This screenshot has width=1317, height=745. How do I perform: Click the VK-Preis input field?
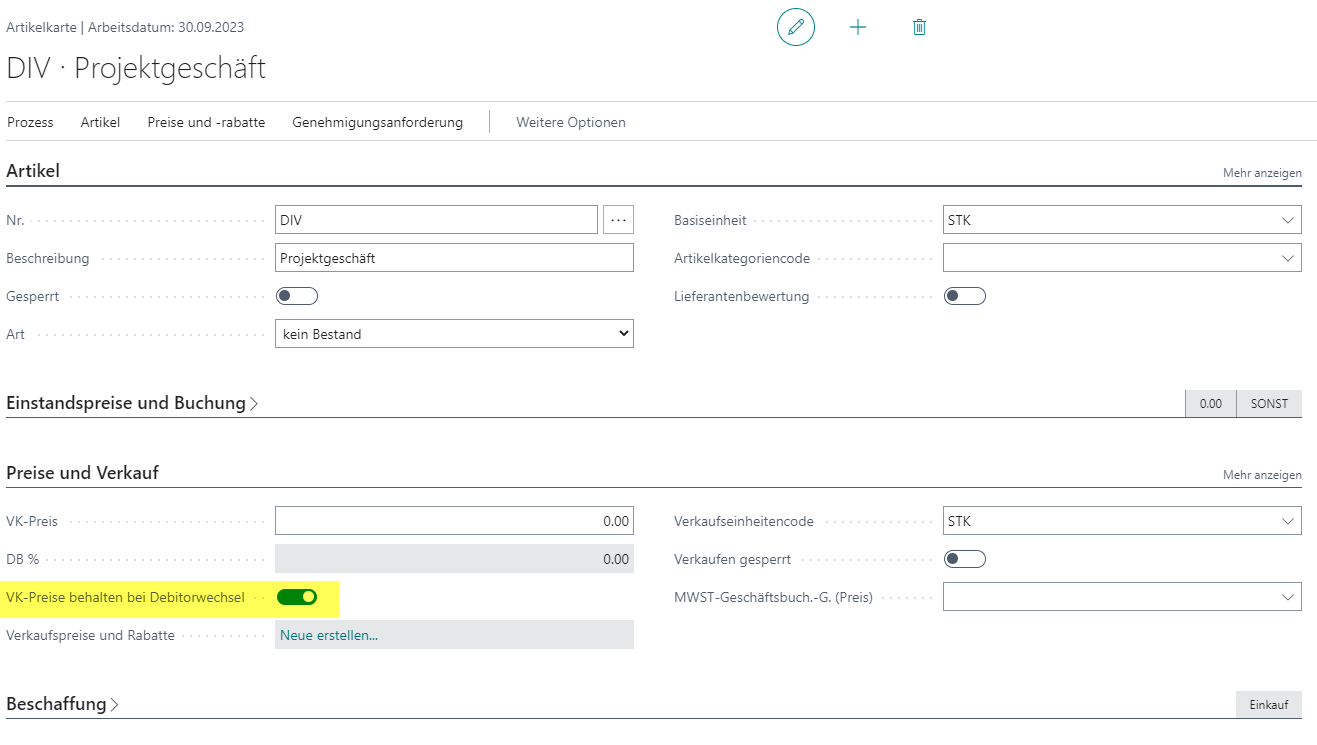click(454, 521)
